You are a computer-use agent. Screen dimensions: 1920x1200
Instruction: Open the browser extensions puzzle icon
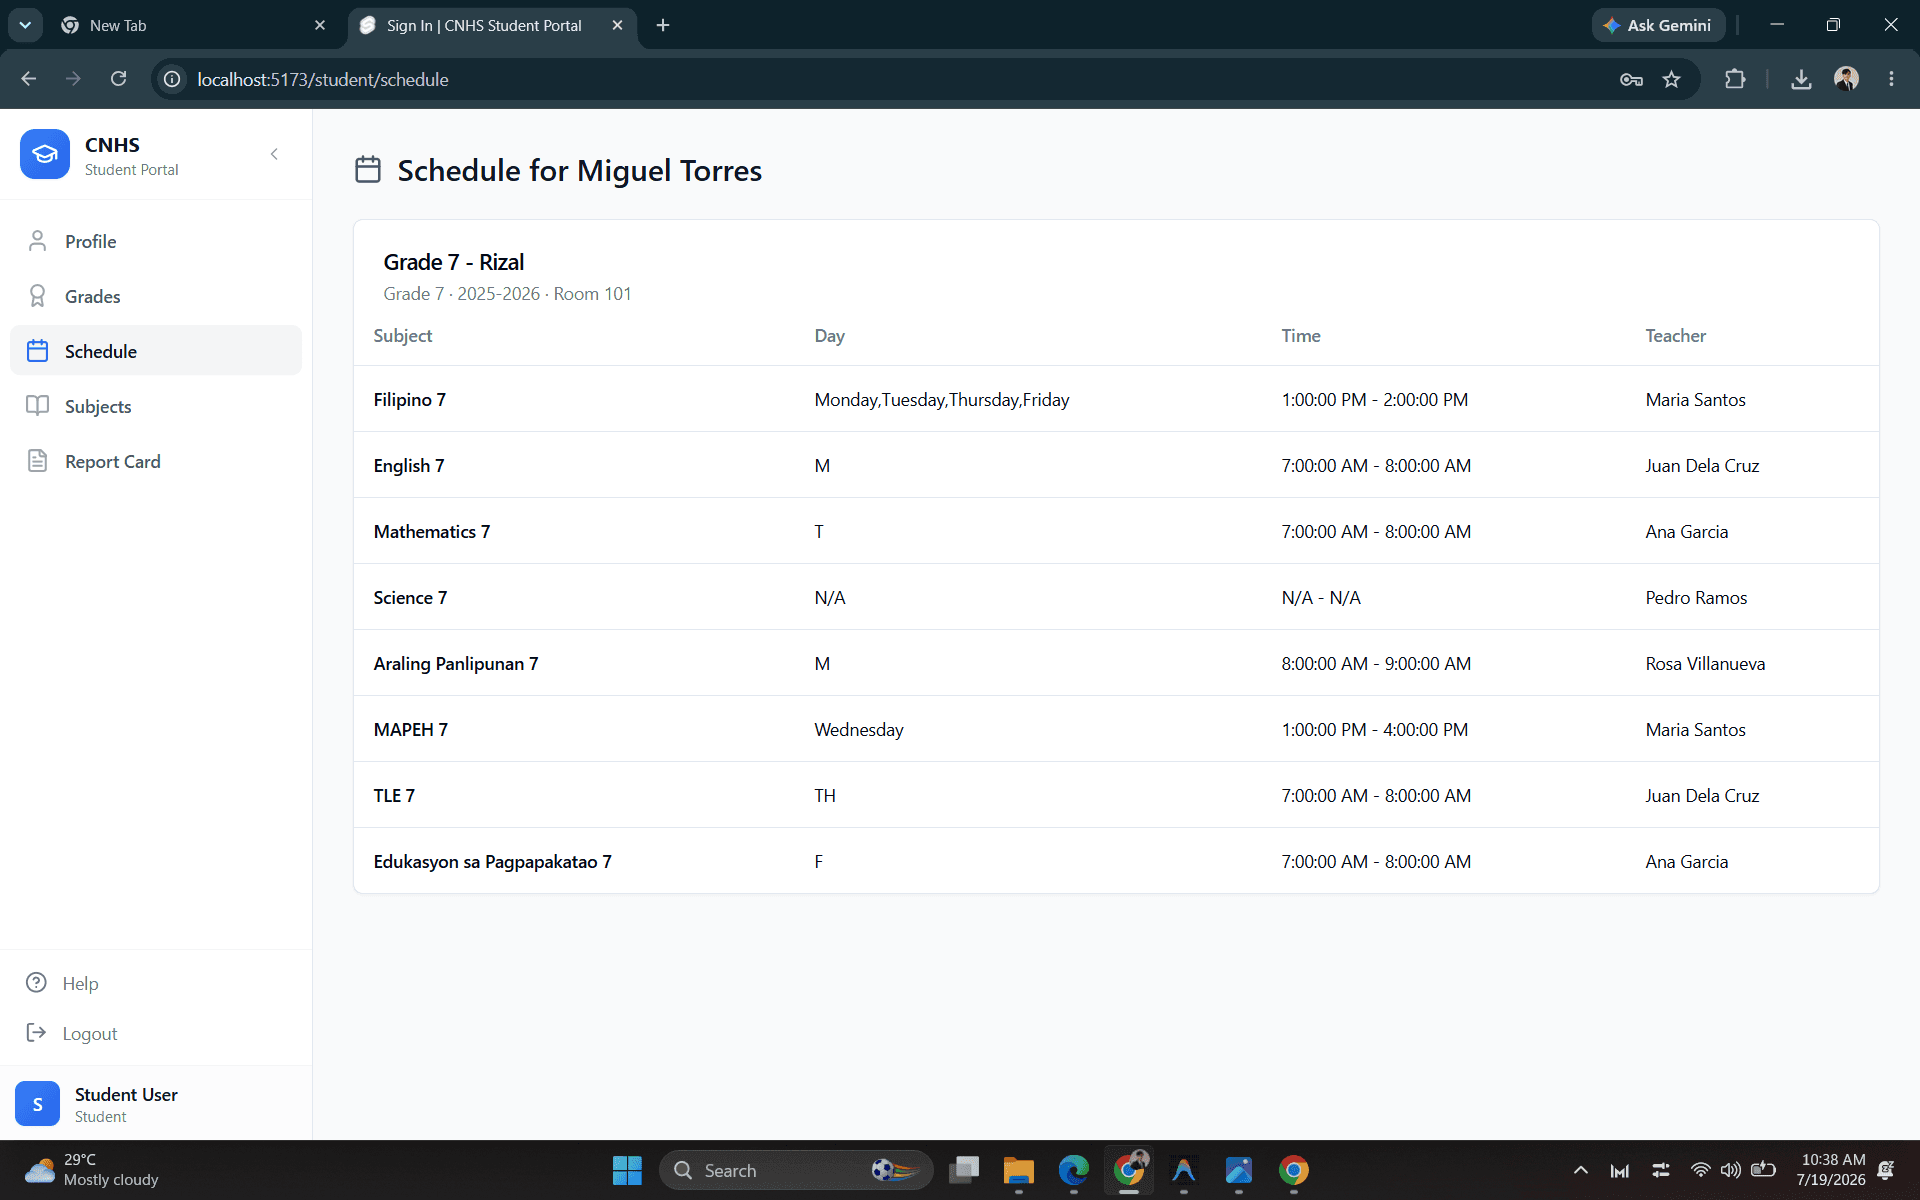[x=1735, y=79]
